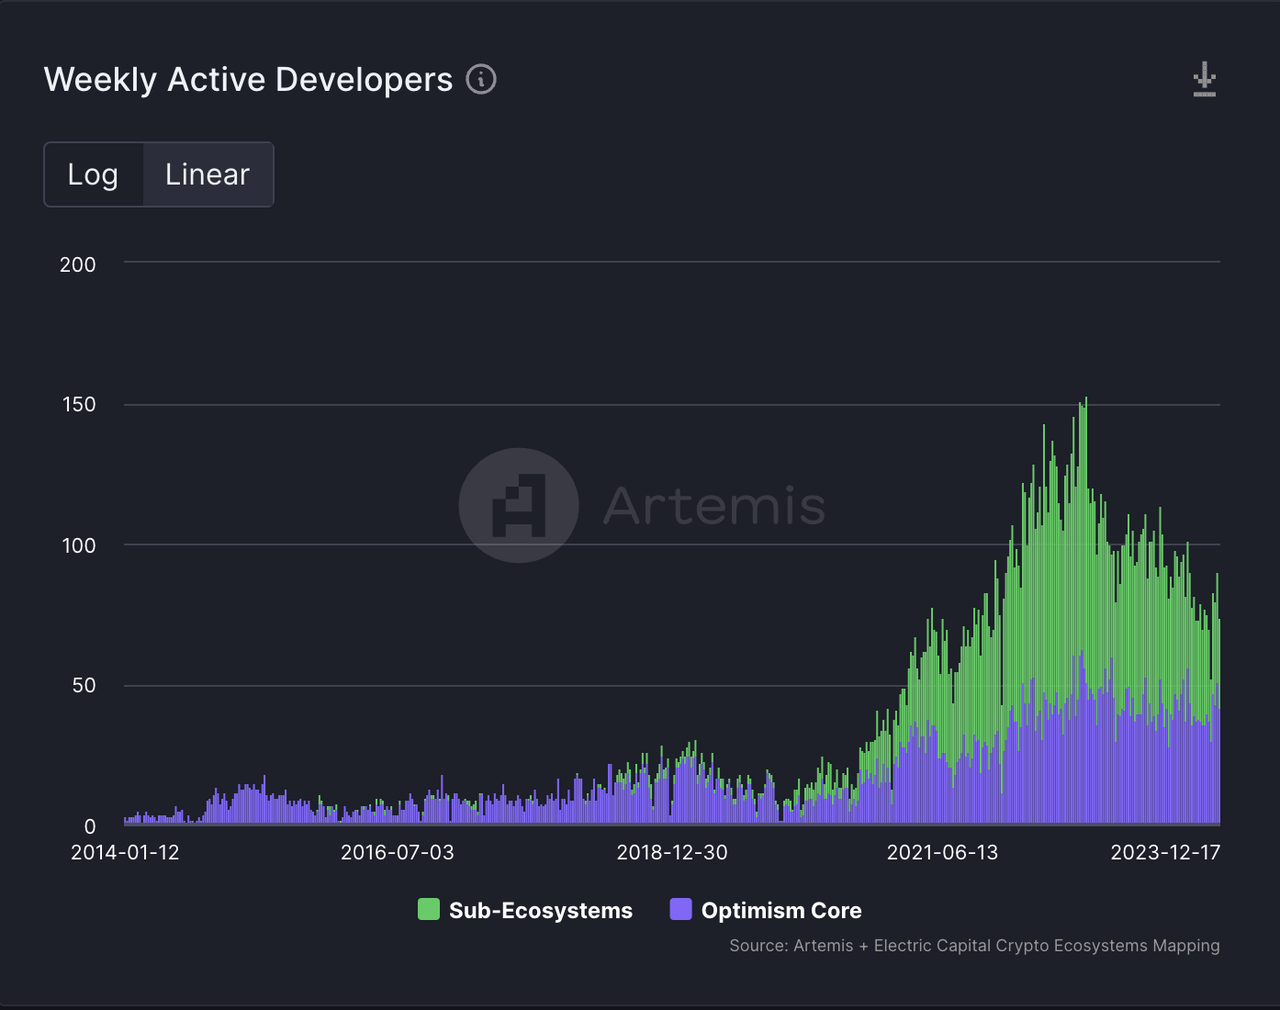The image size is (1280, 1010).
Task: Click the green Sub-Ecosystems legend square
Action: tap(428, 909)
